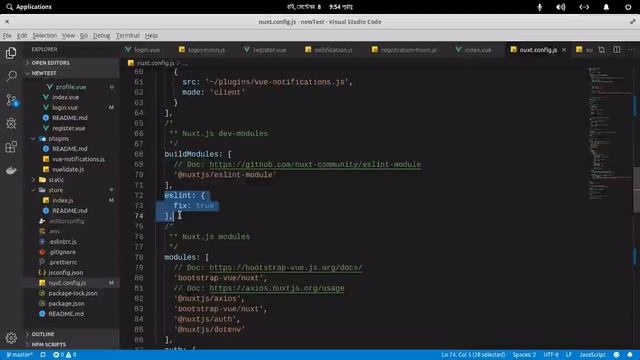This screenshot has height=360, width=640.
Task: Open the Terminal menu
Action: (x=127, y=36)
